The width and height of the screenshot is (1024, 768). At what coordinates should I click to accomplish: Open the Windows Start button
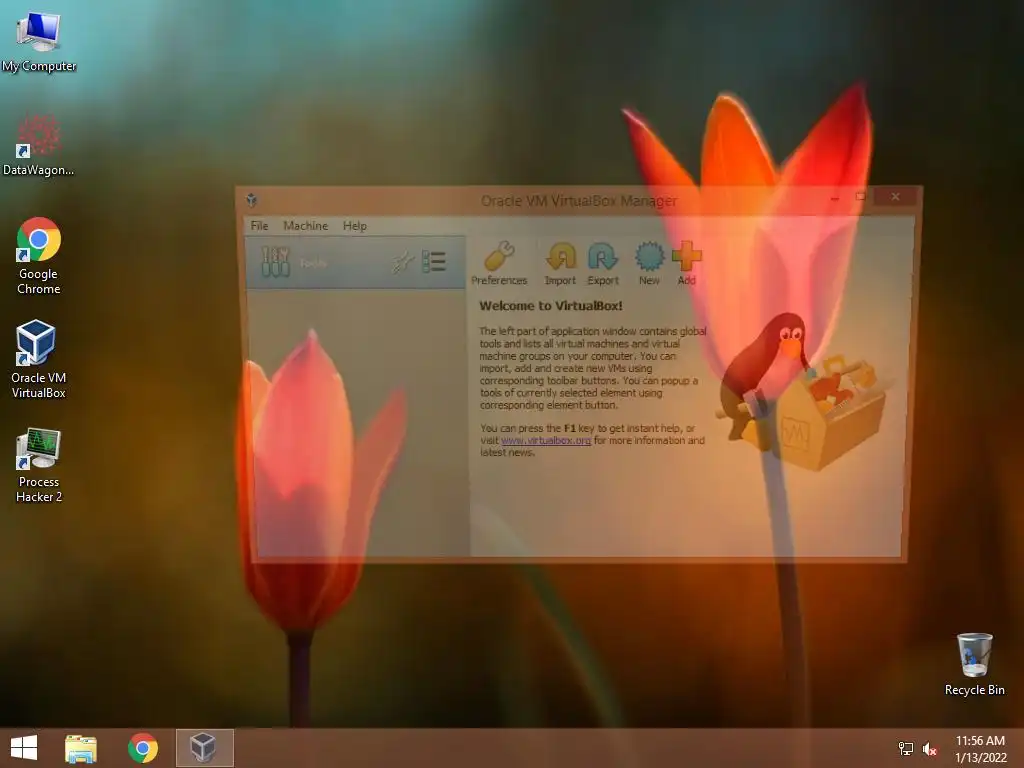tap(24, 748)
